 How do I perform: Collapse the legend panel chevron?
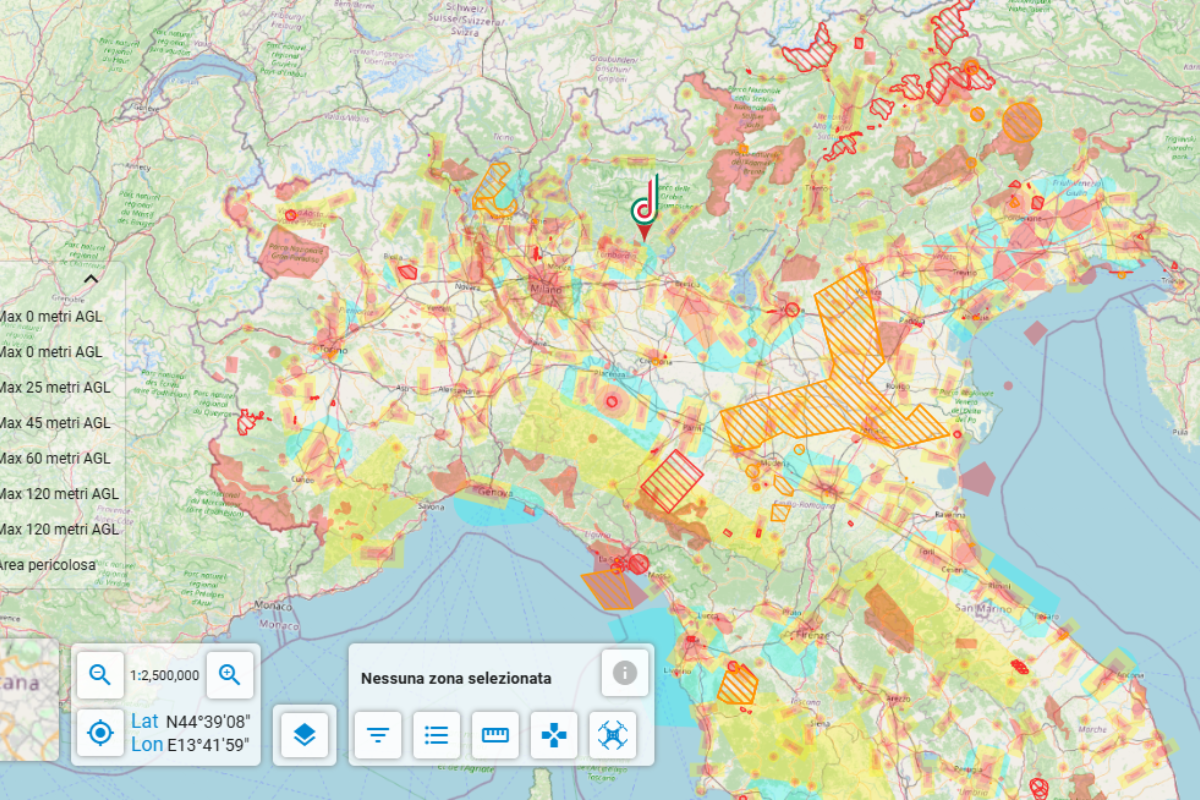[x=90, y=280]
